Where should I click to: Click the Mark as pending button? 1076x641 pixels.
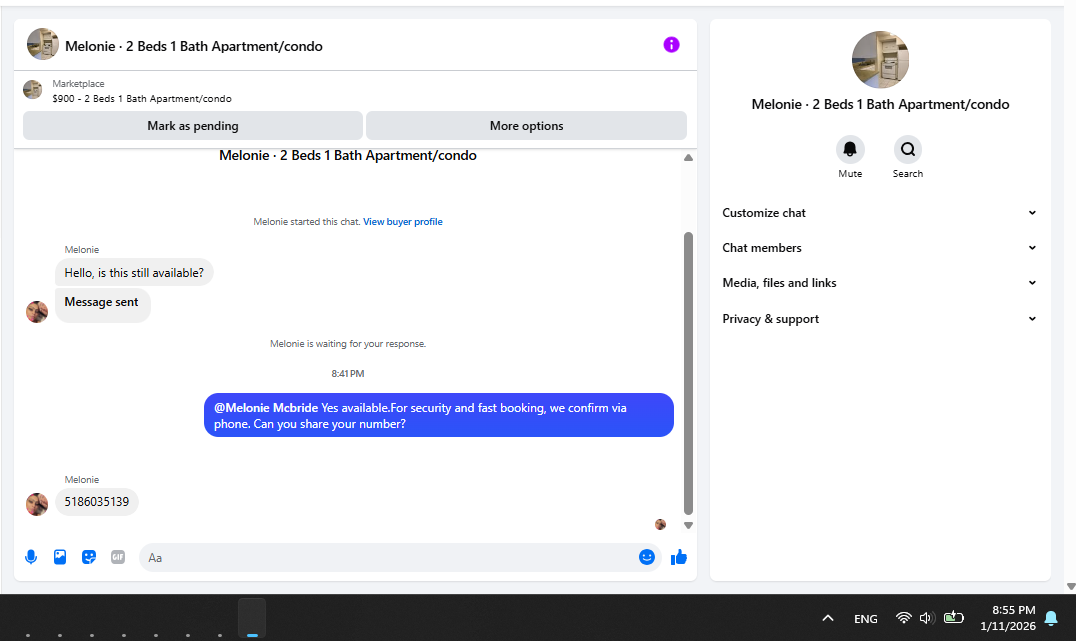[x=193, y=126]
